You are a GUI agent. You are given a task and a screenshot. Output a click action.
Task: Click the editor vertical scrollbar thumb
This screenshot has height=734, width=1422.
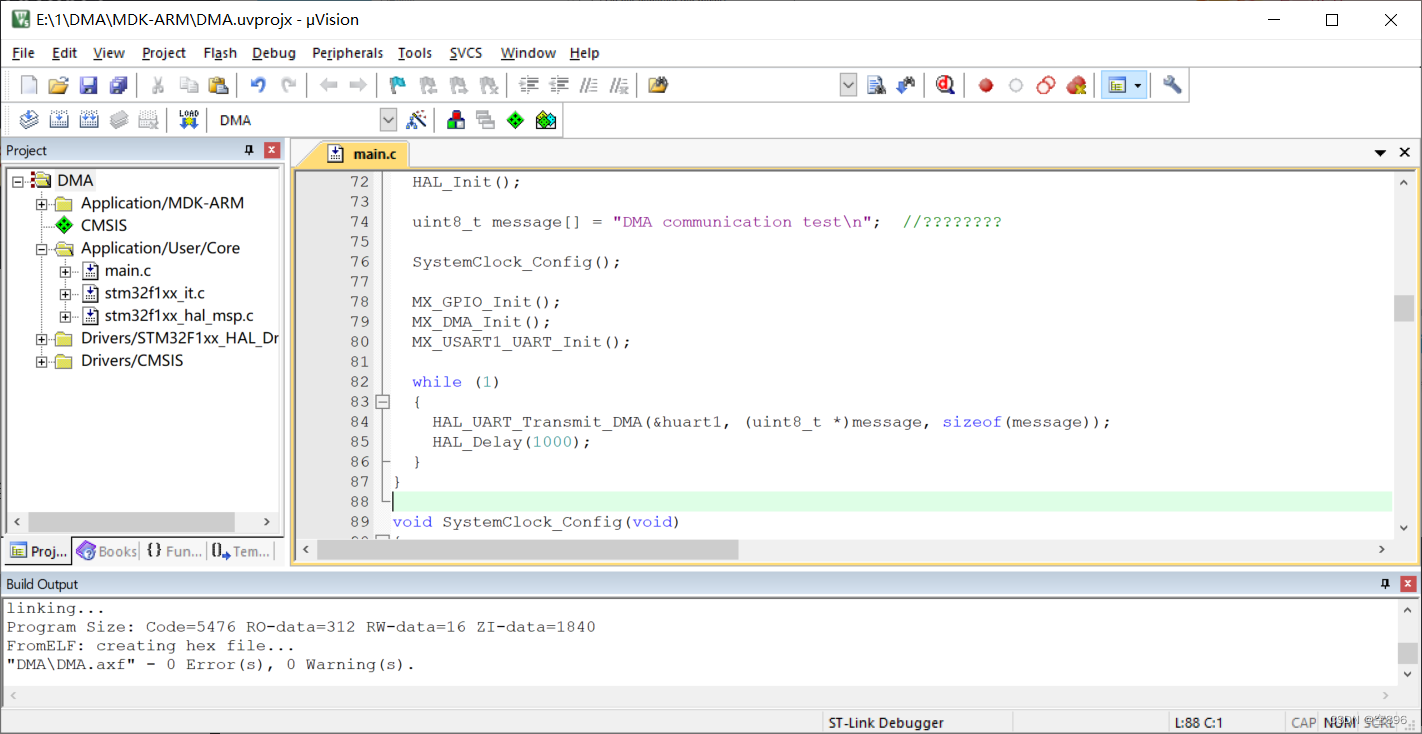coord(1404,308)
